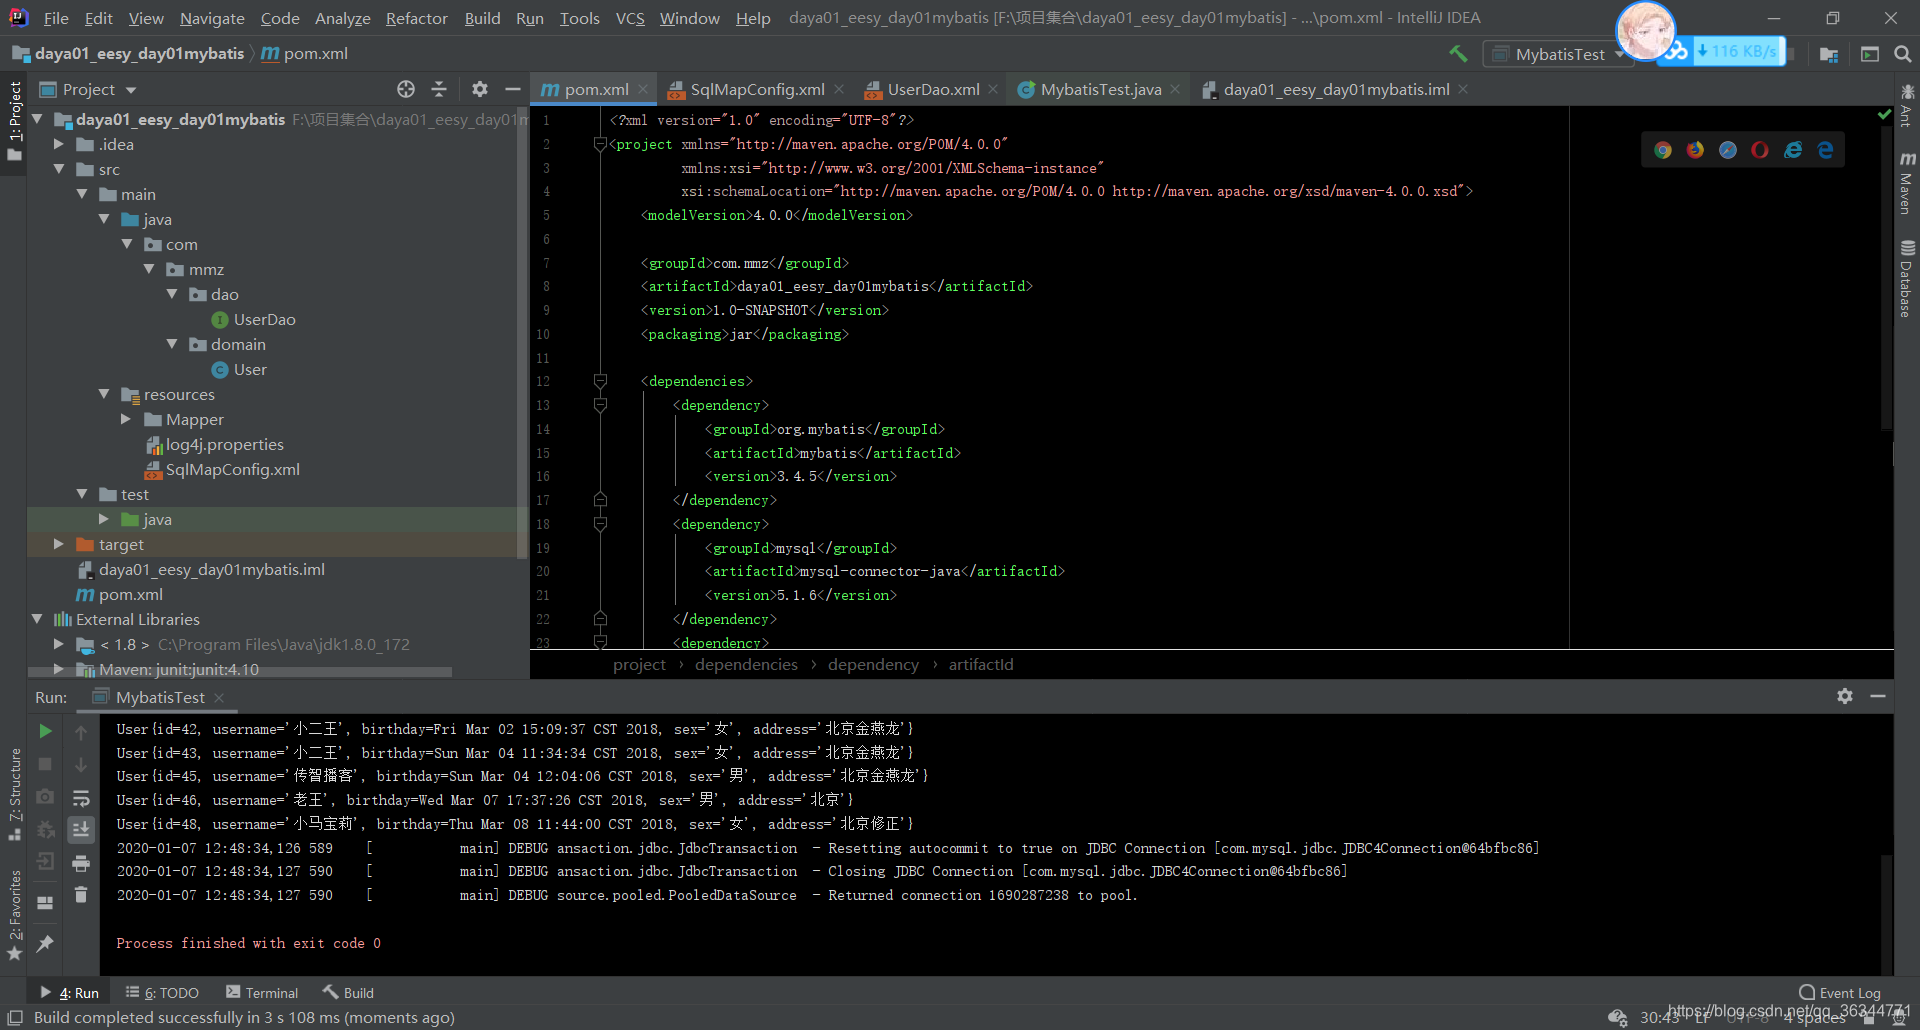Click the user avatar at the top

coord(1646,31)
